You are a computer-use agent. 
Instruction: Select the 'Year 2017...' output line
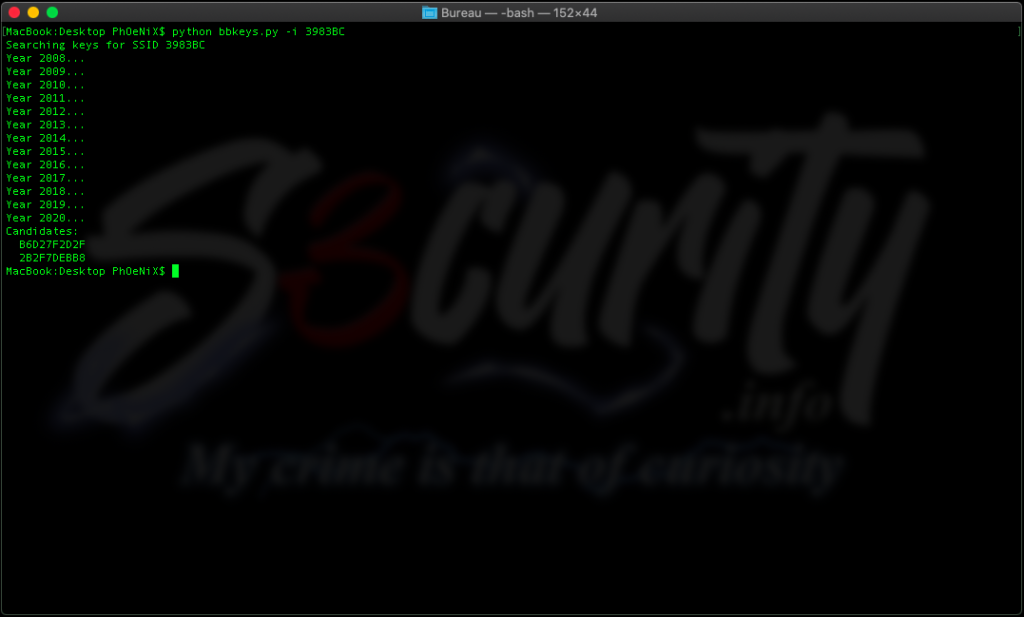point(45,178)
